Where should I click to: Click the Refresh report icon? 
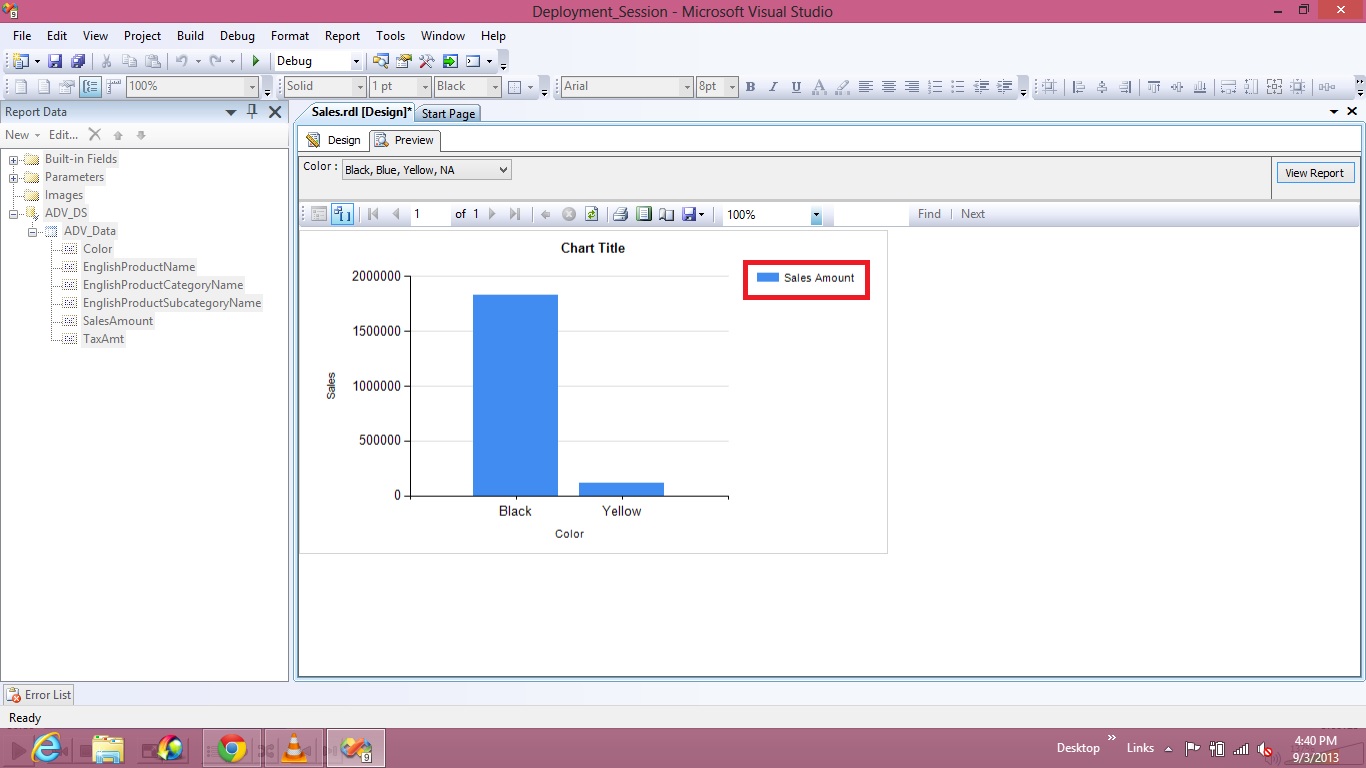tap(591, 214)
